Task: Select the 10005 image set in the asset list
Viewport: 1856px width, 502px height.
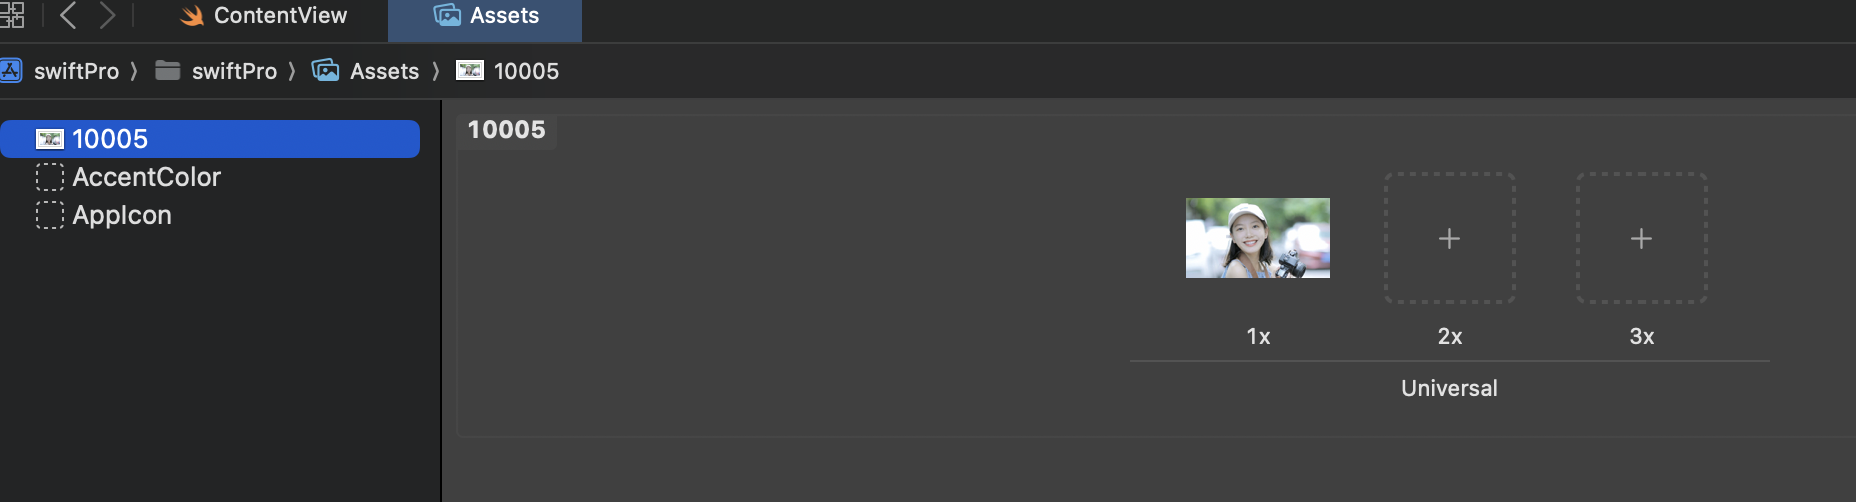Action: (210, 139)
